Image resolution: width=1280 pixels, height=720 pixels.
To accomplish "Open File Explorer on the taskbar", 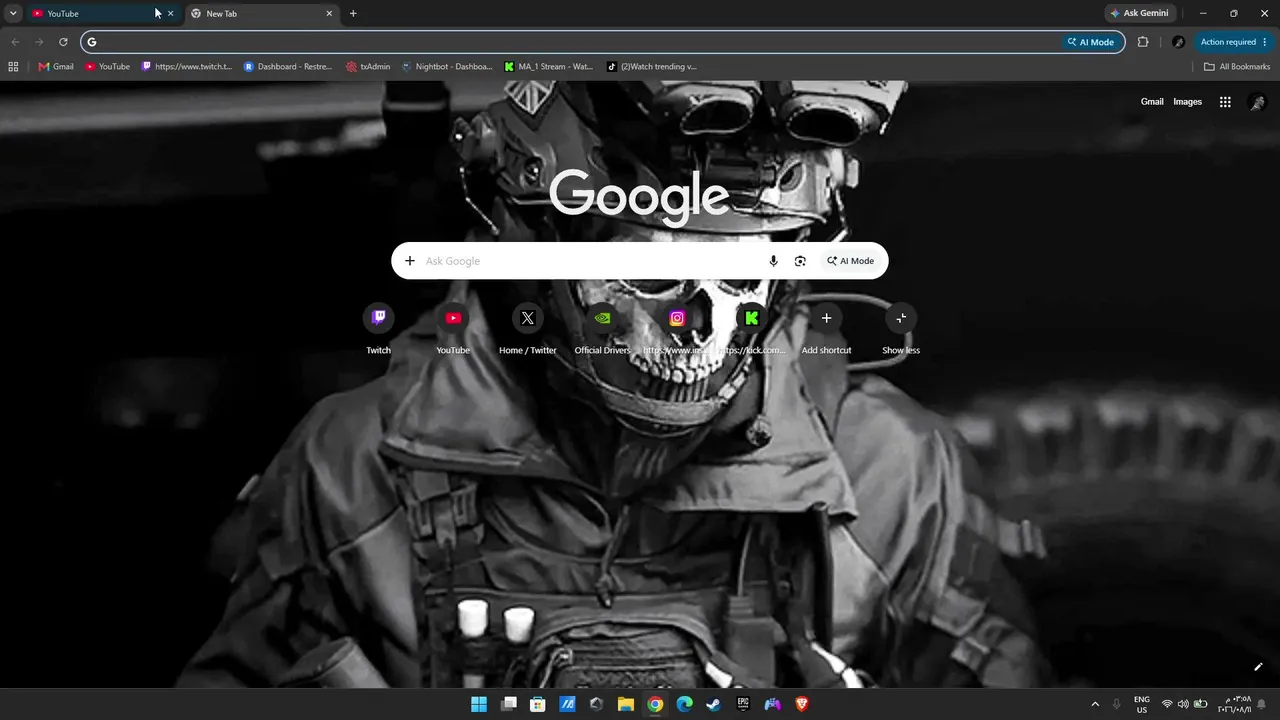I will (x=625, y=704).
